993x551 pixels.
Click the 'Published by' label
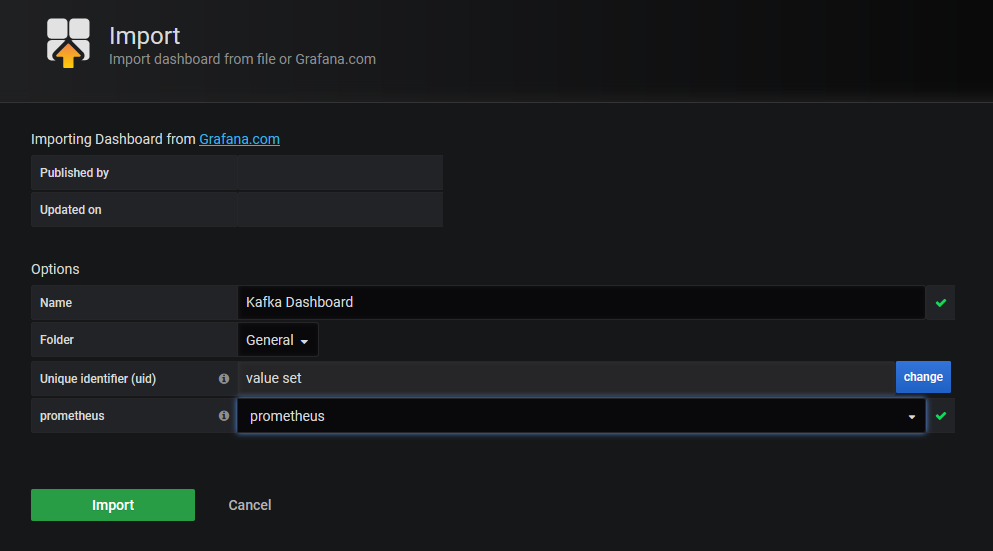click(74, 173)
